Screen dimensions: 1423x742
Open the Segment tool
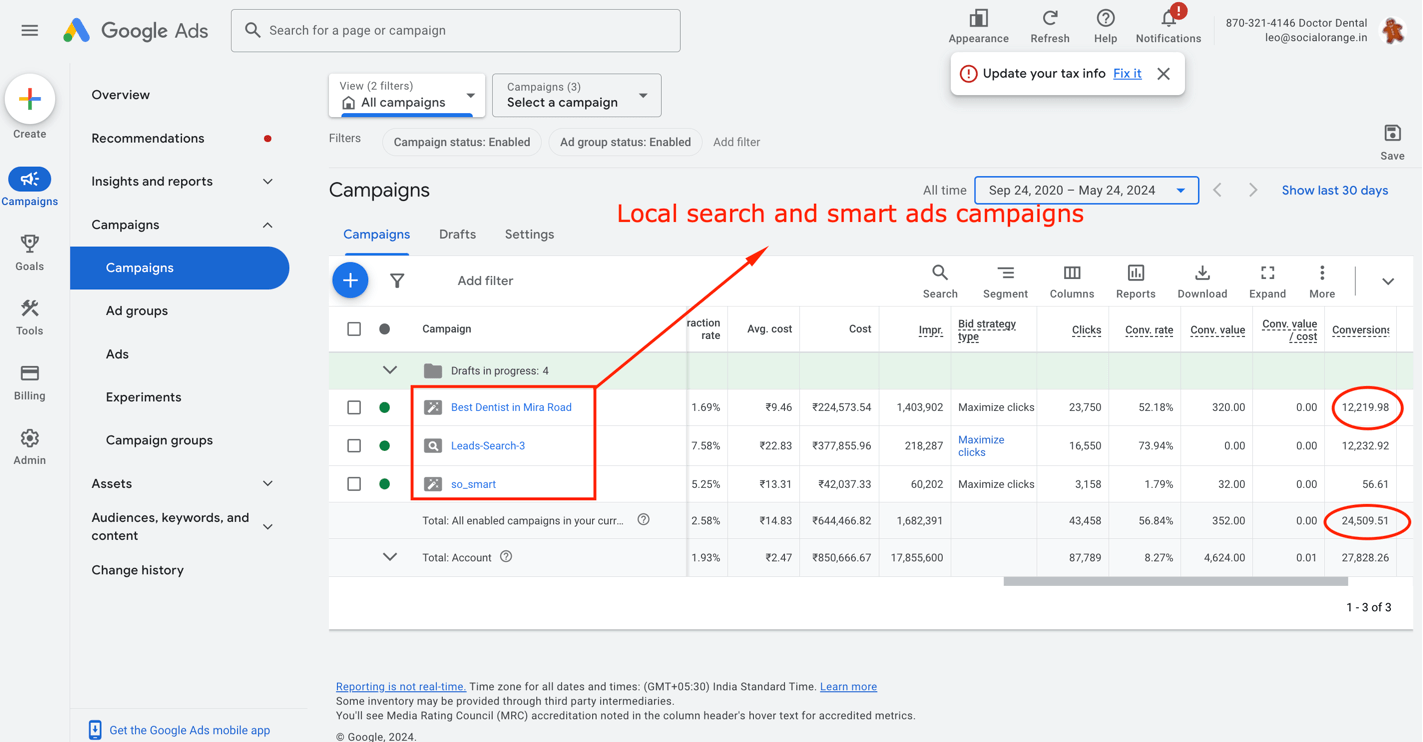point(1005,274)
